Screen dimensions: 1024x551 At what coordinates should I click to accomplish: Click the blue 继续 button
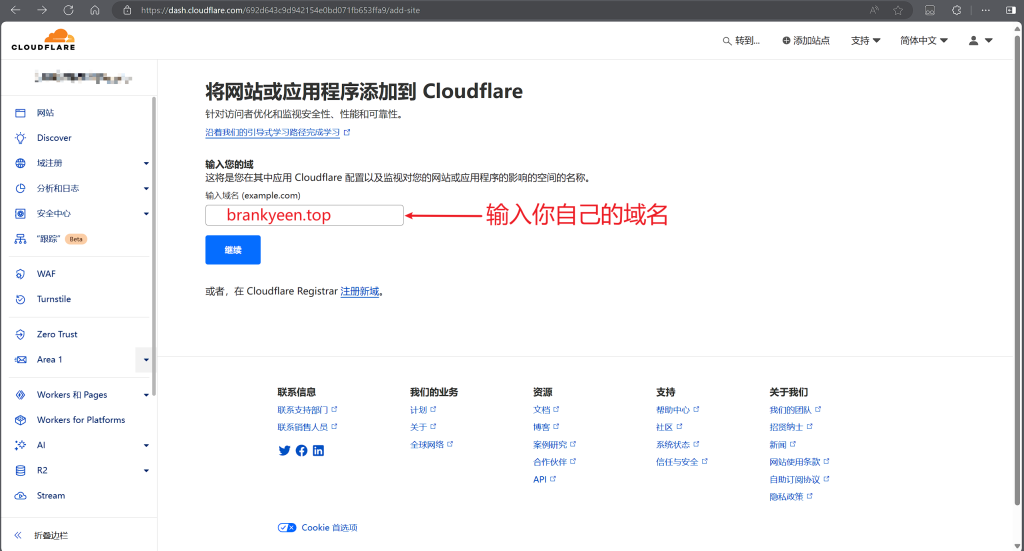(232, 250)
